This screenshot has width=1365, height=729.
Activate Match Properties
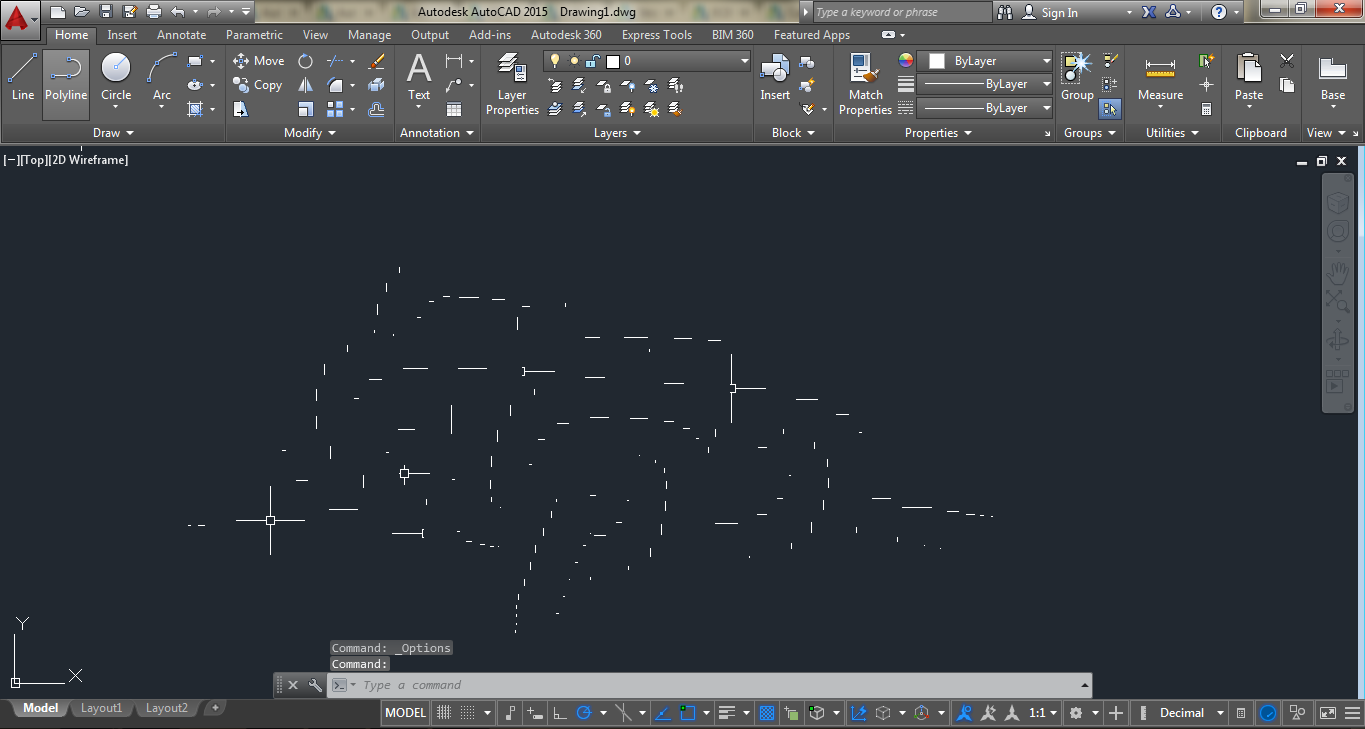pos(865,84)
